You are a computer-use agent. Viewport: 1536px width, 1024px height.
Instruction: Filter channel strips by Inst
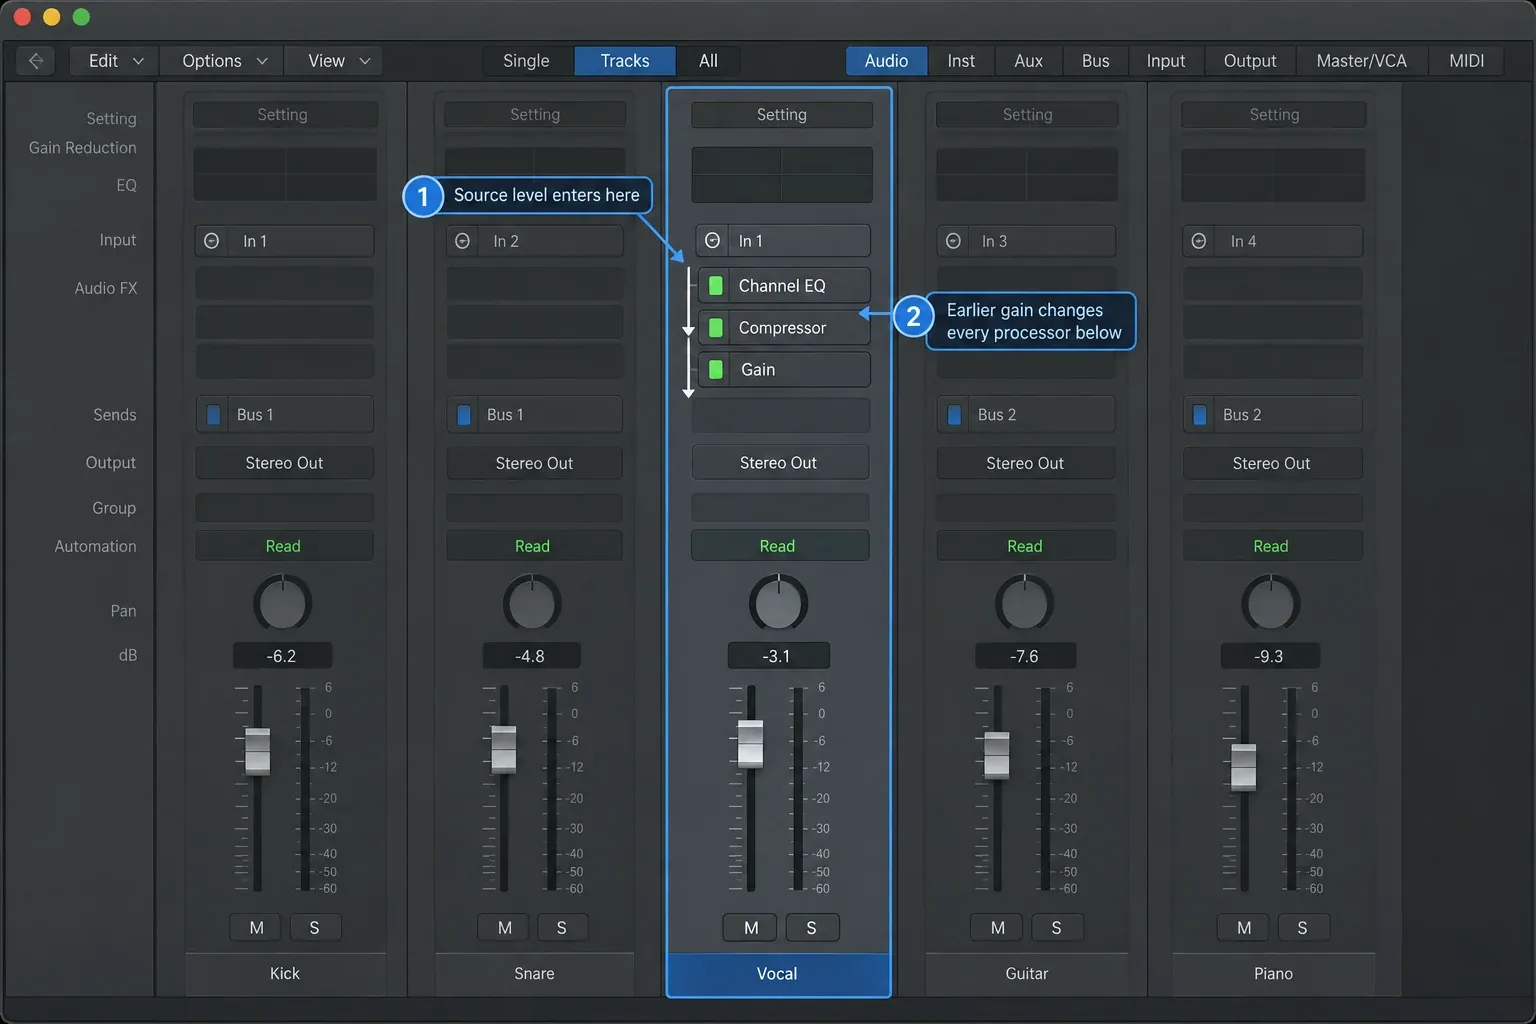(961, 61)
